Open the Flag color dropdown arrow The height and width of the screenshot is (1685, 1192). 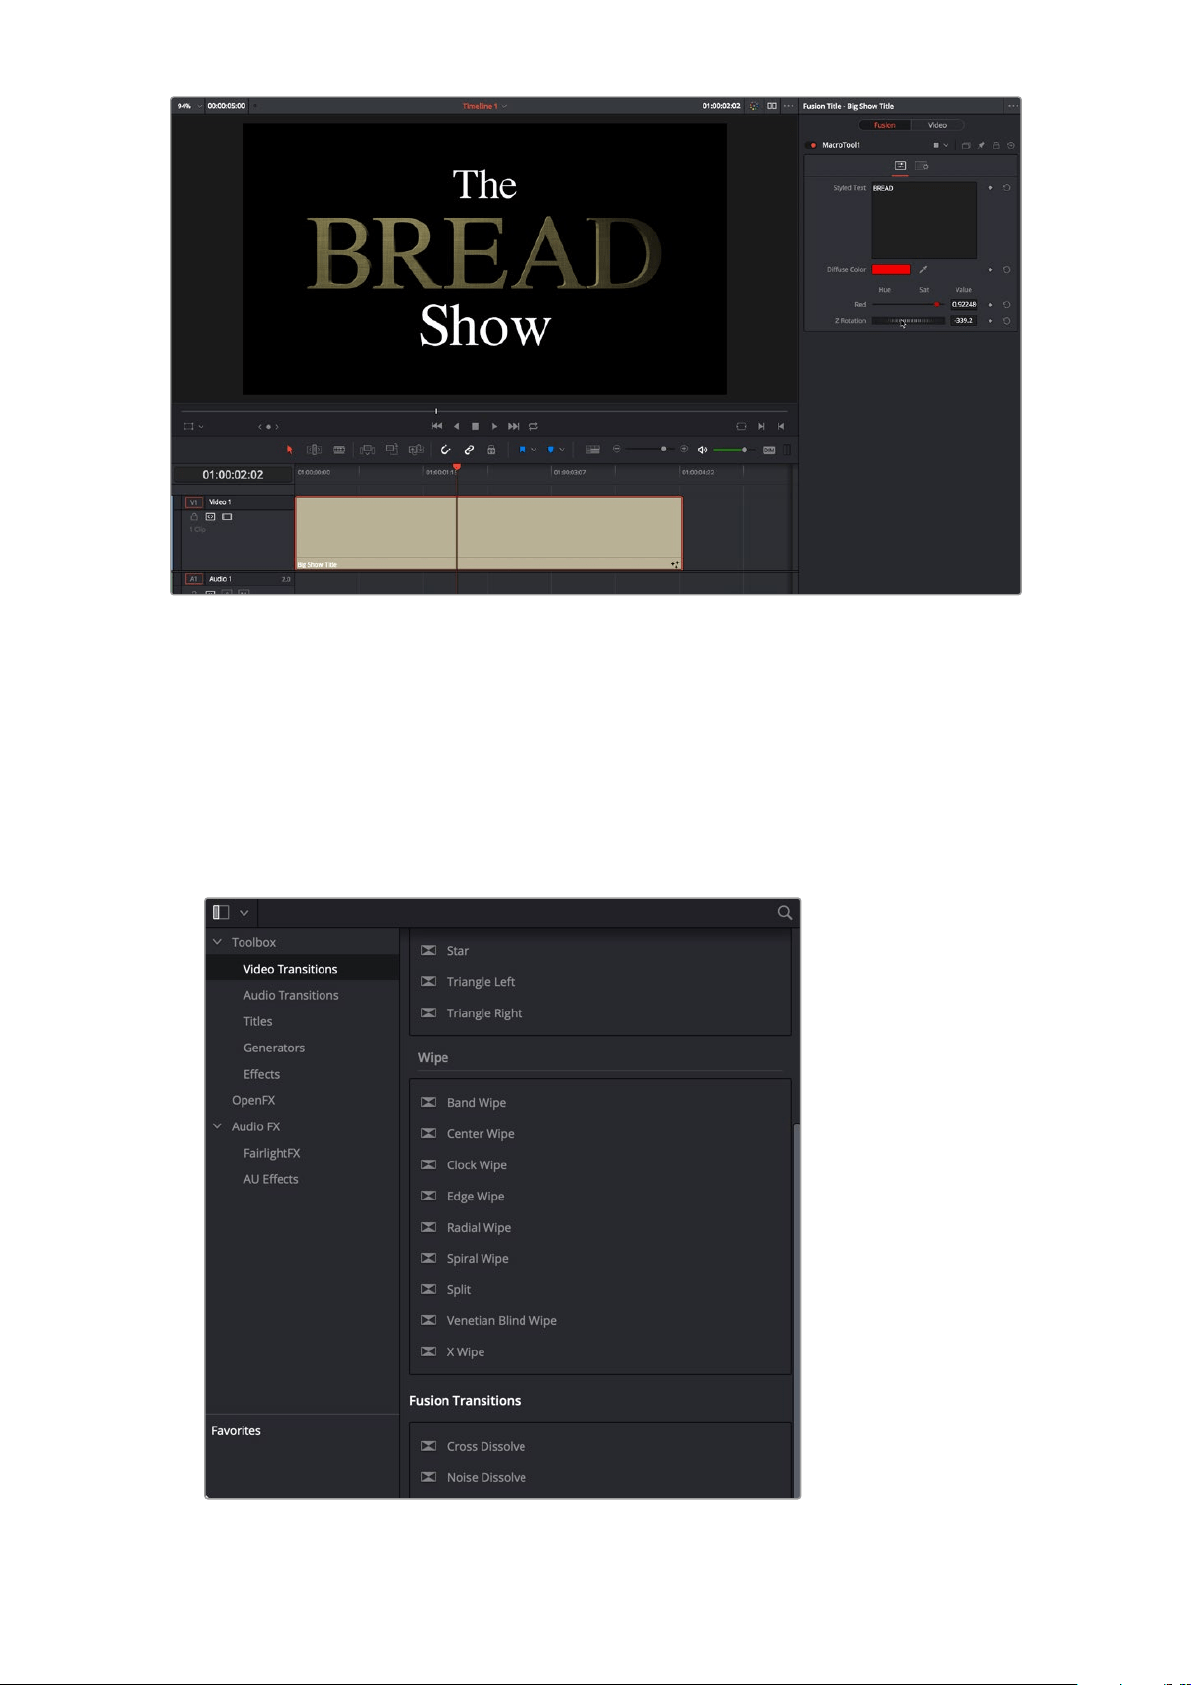[x=533, y=450]
